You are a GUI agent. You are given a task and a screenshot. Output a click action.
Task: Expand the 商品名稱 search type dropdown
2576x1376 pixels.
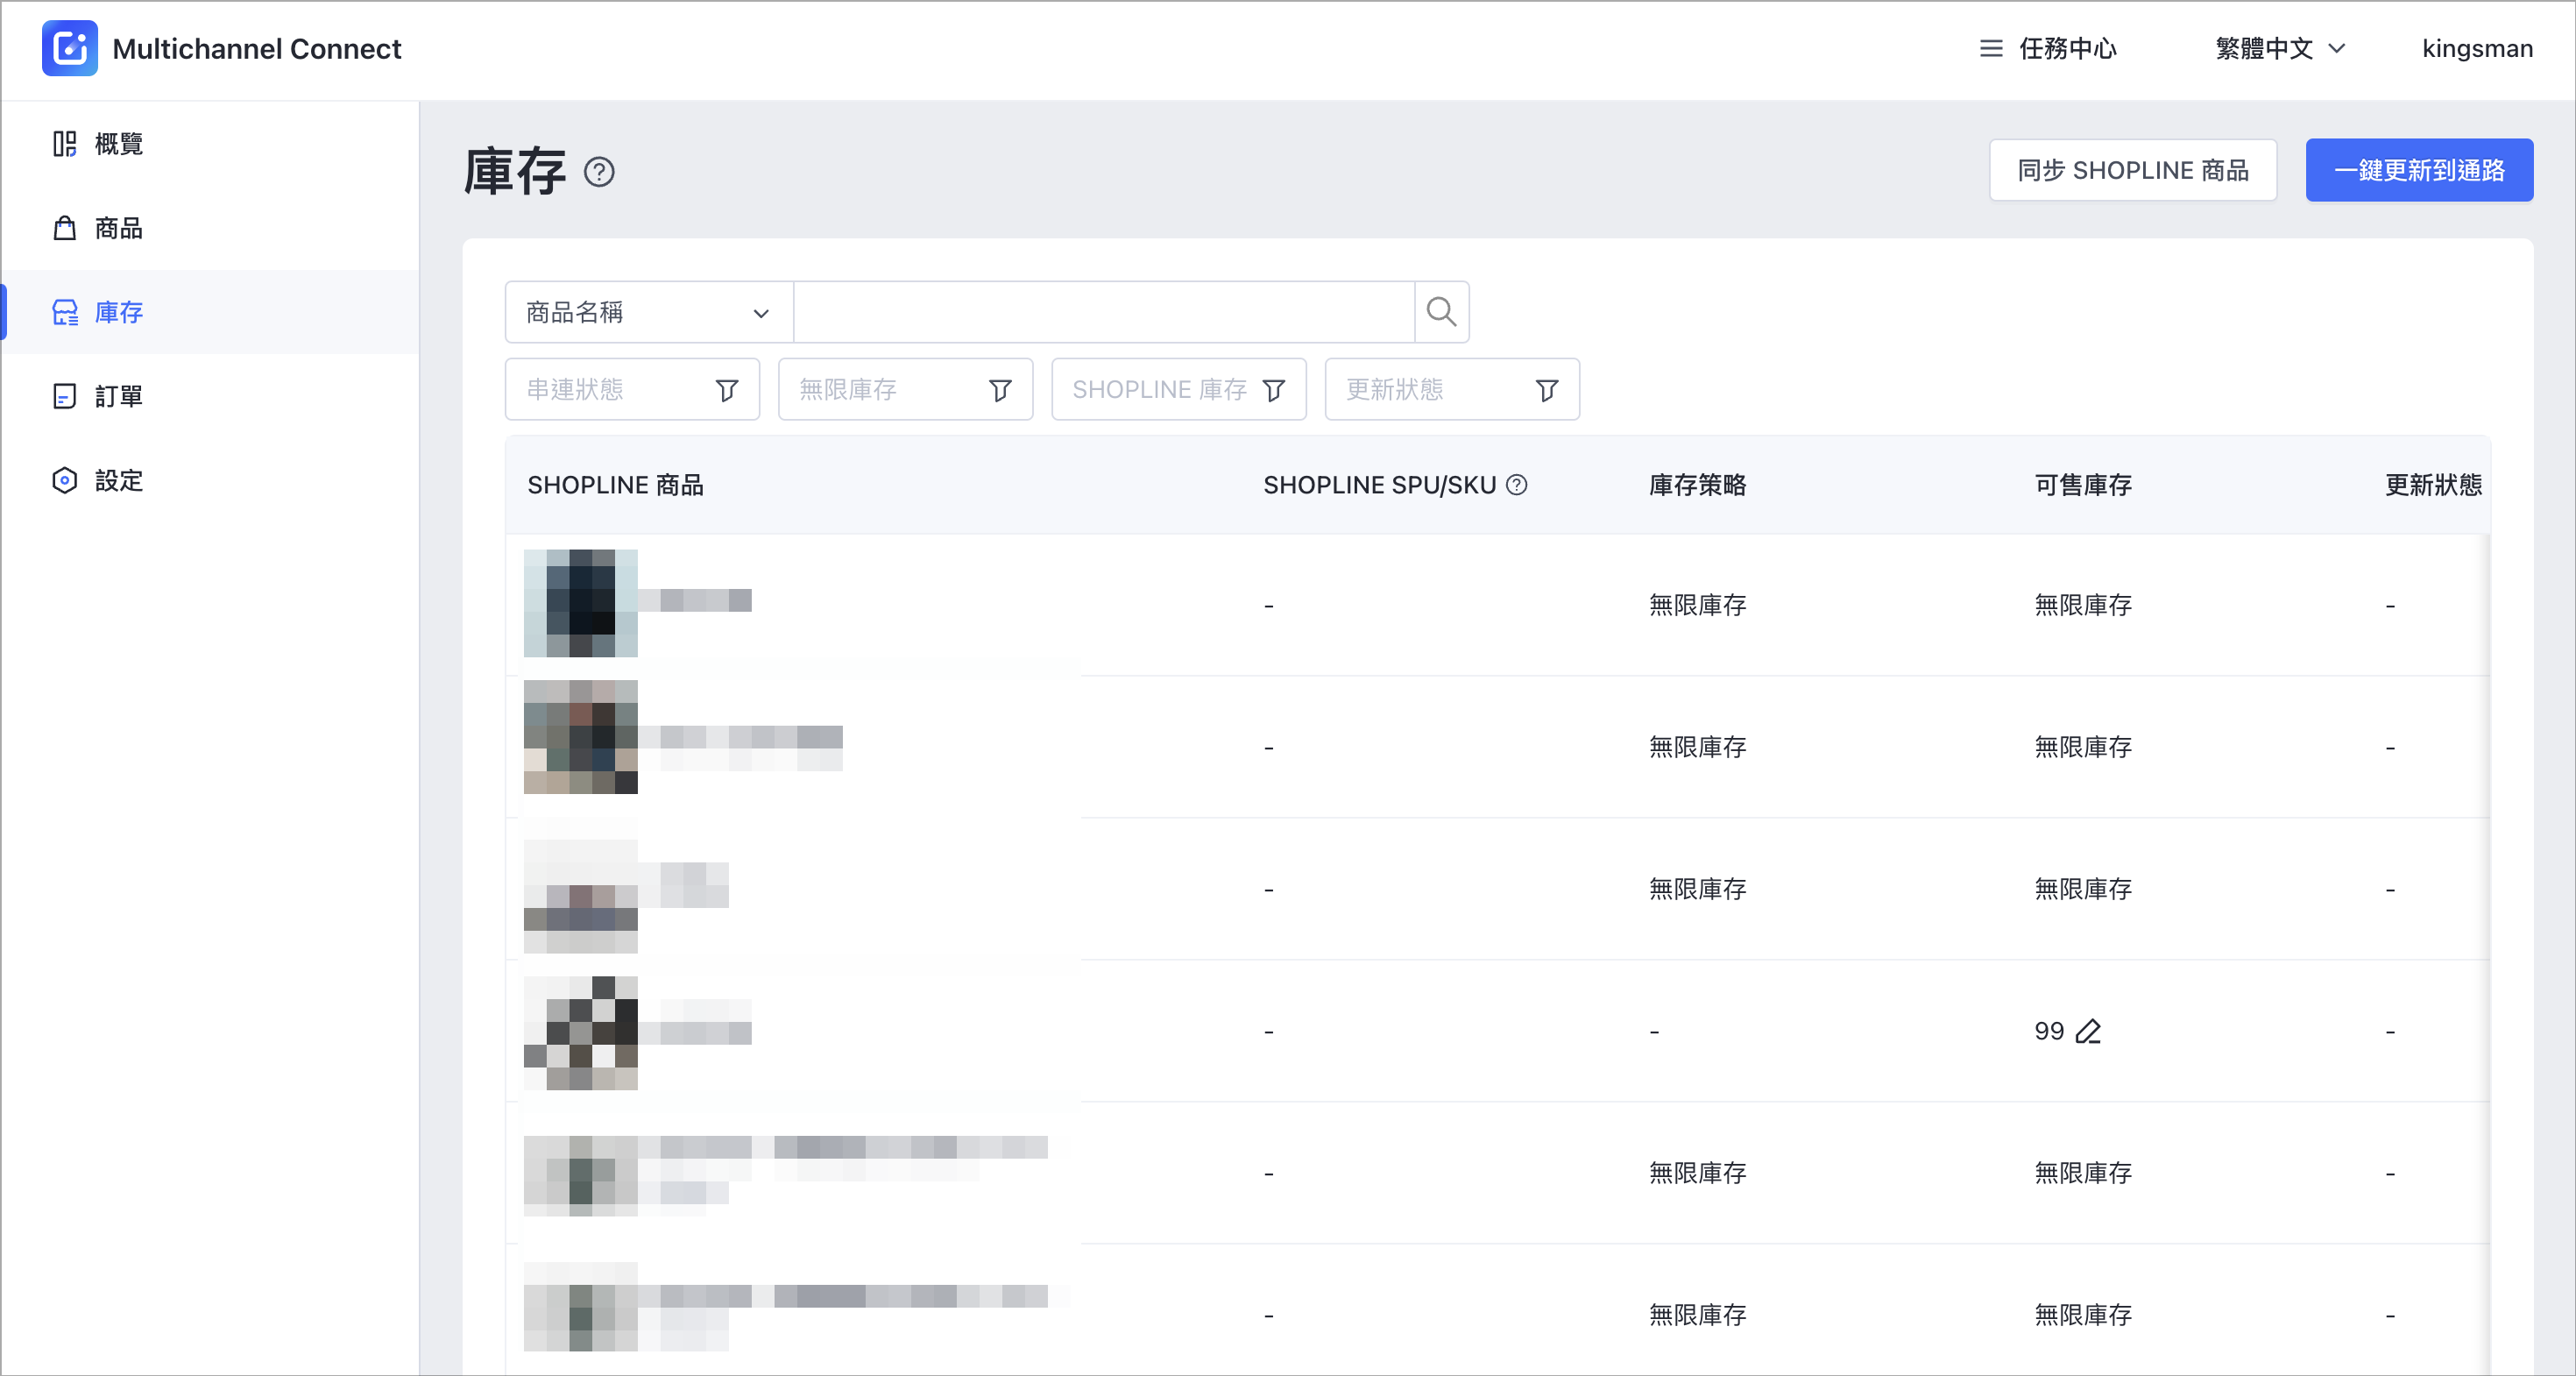click(x=649, y=312)
